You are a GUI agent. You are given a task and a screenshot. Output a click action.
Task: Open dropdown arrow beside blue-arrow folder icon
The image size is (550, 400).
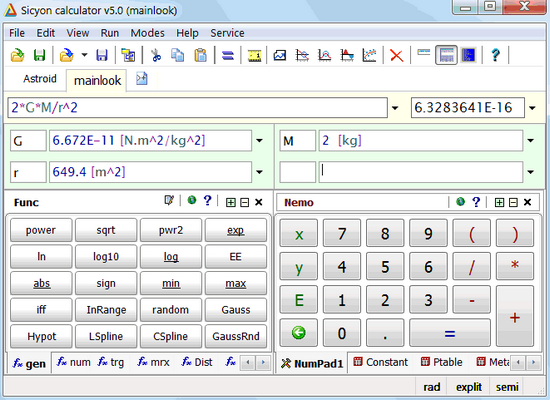[x=84, y=55]
